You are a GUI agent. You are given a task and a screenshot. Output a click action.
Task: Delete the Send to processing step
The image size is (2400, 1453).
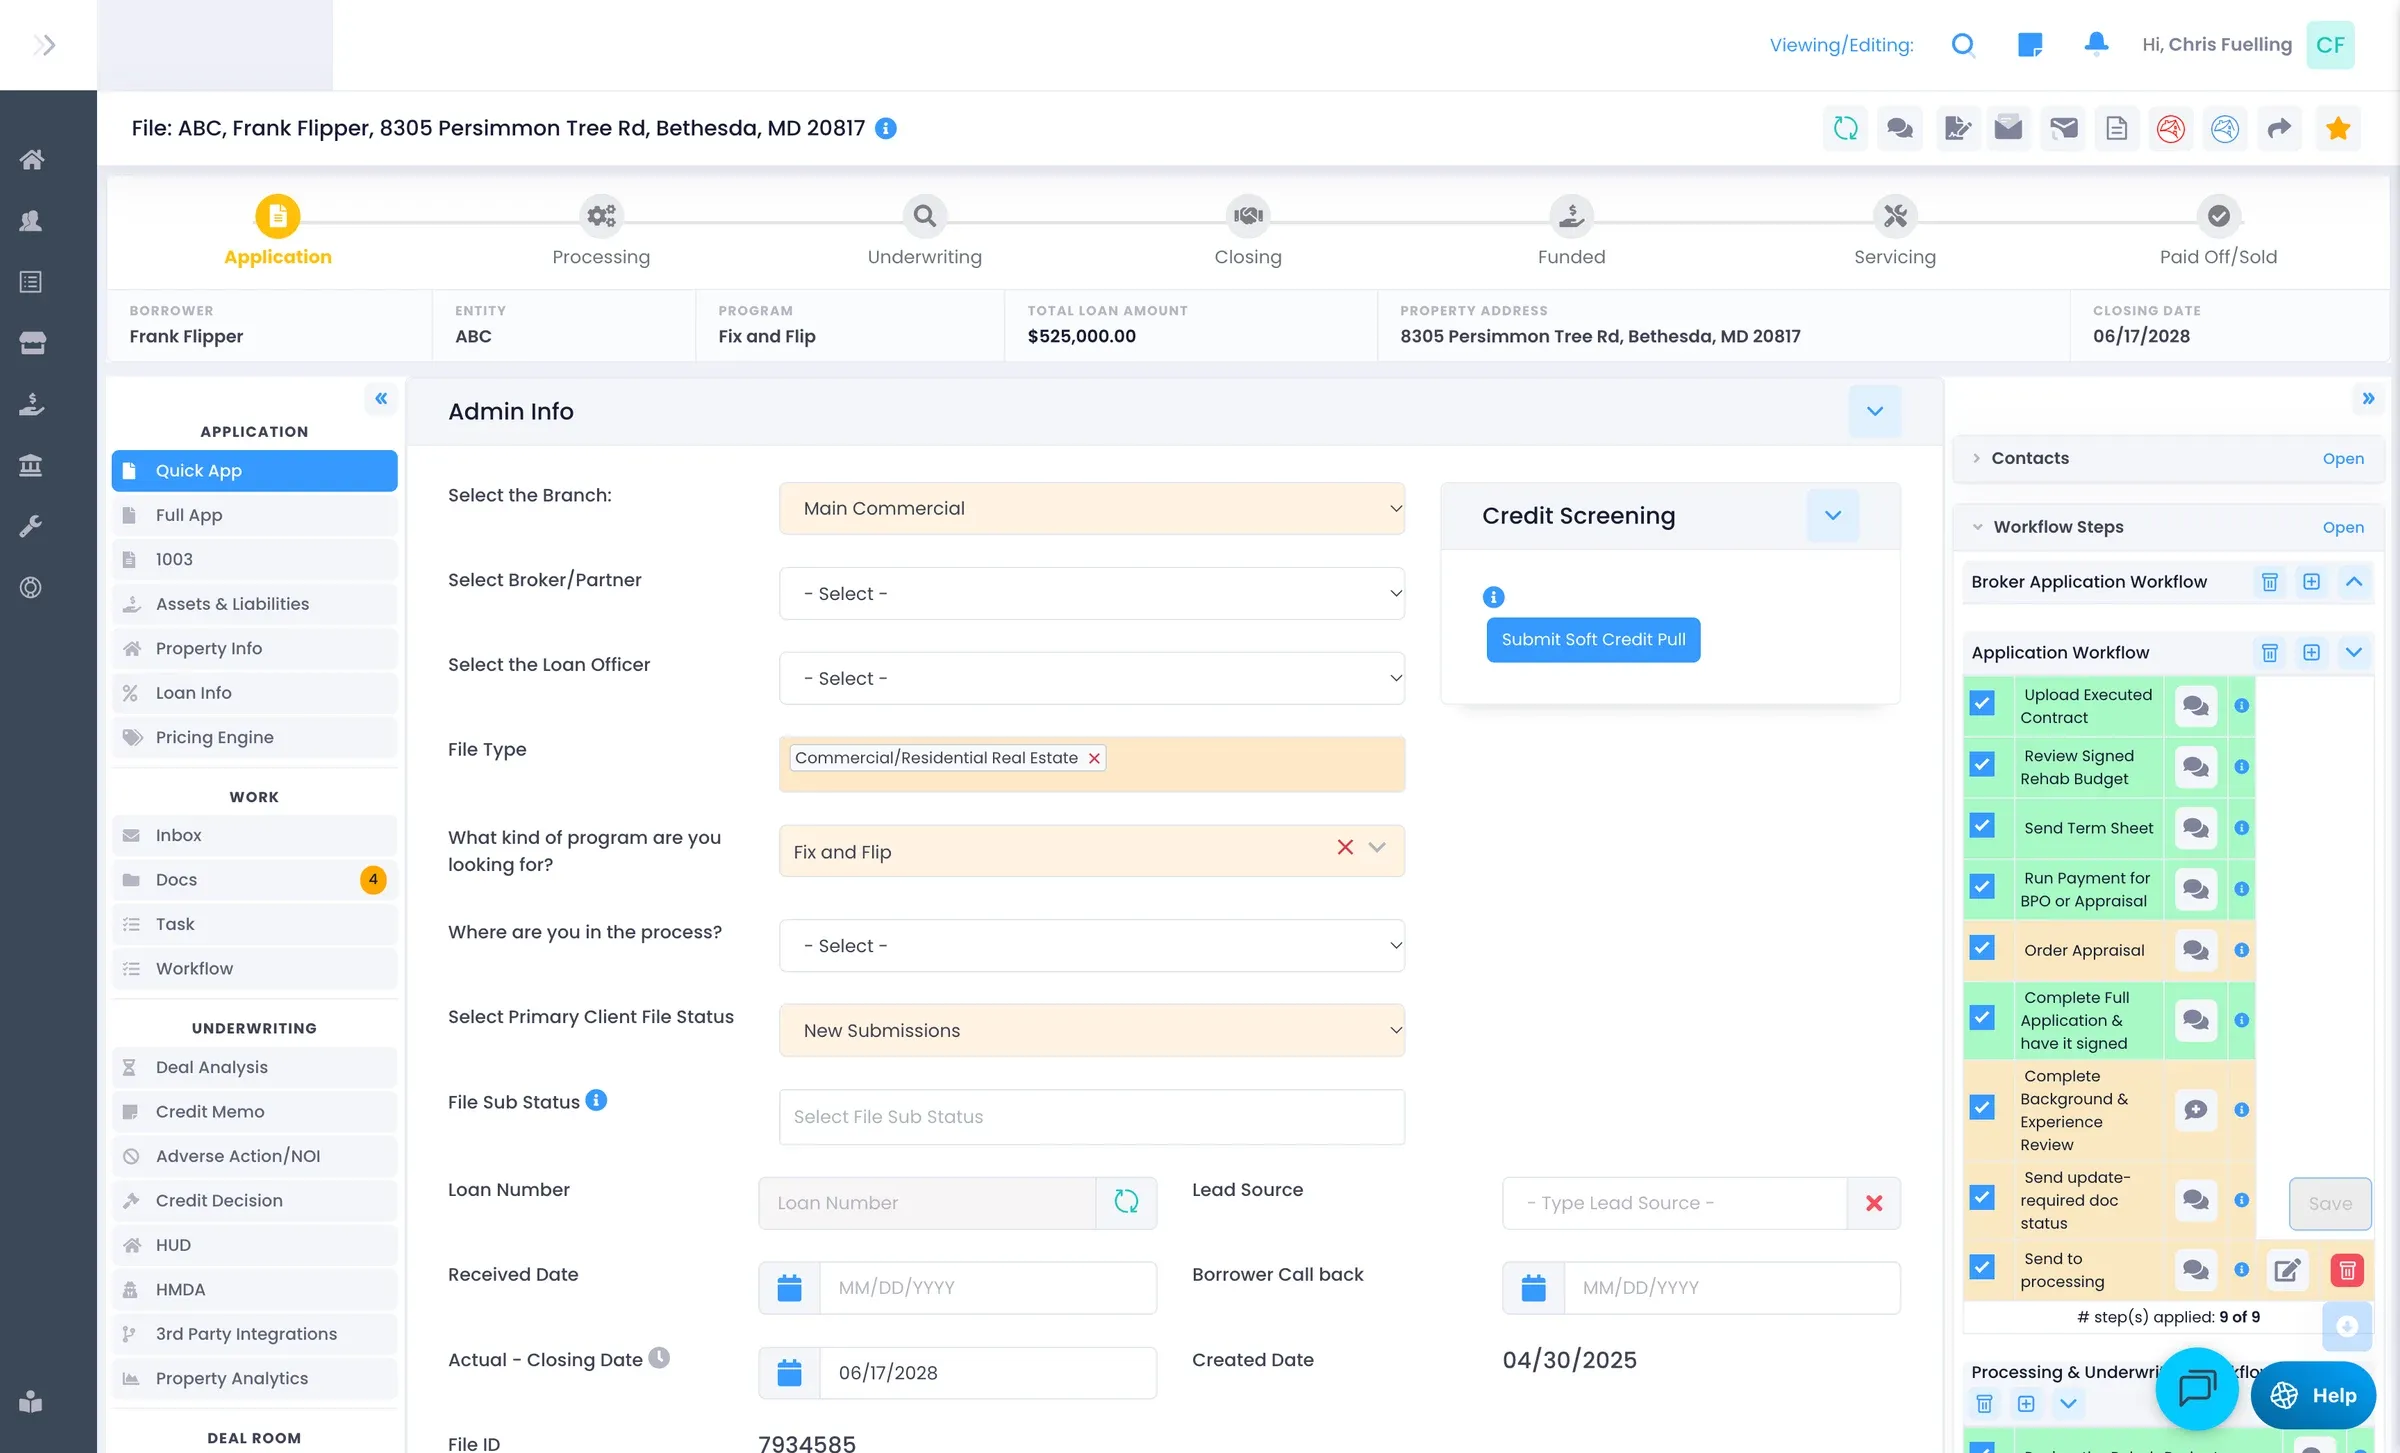(x=2346, y=1270)
